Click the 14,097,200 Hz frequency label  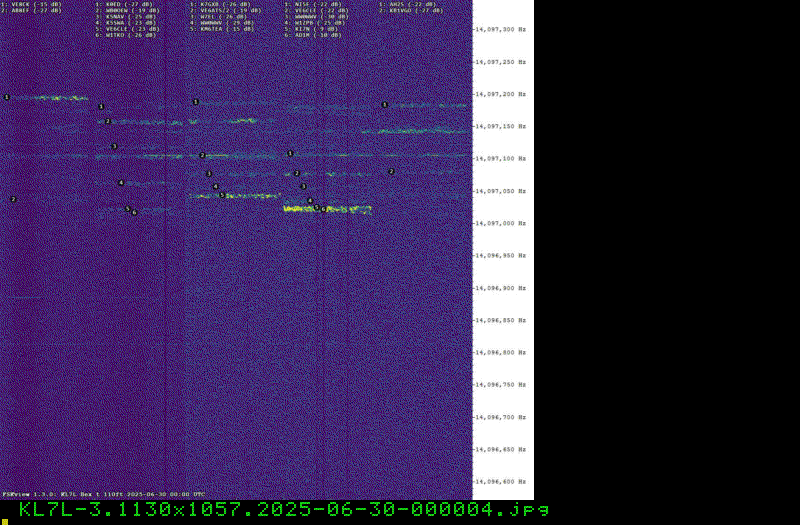click(501, 94)
